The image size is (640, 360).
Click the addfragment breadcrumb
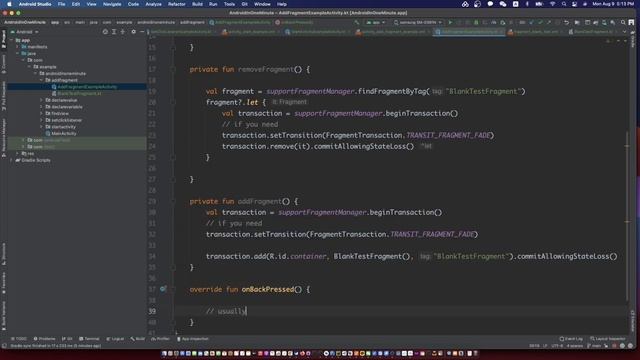[x=192, y=22]
